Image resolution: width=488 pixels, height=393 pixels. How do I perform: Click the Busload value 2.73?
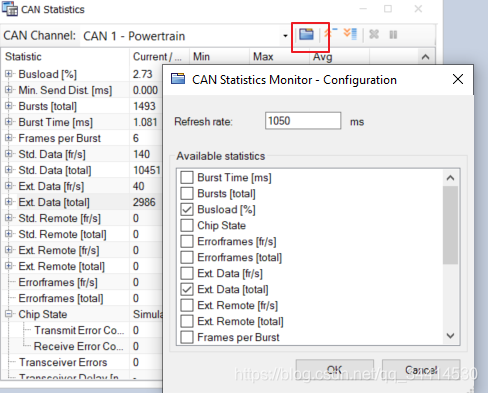click(143, 74)
